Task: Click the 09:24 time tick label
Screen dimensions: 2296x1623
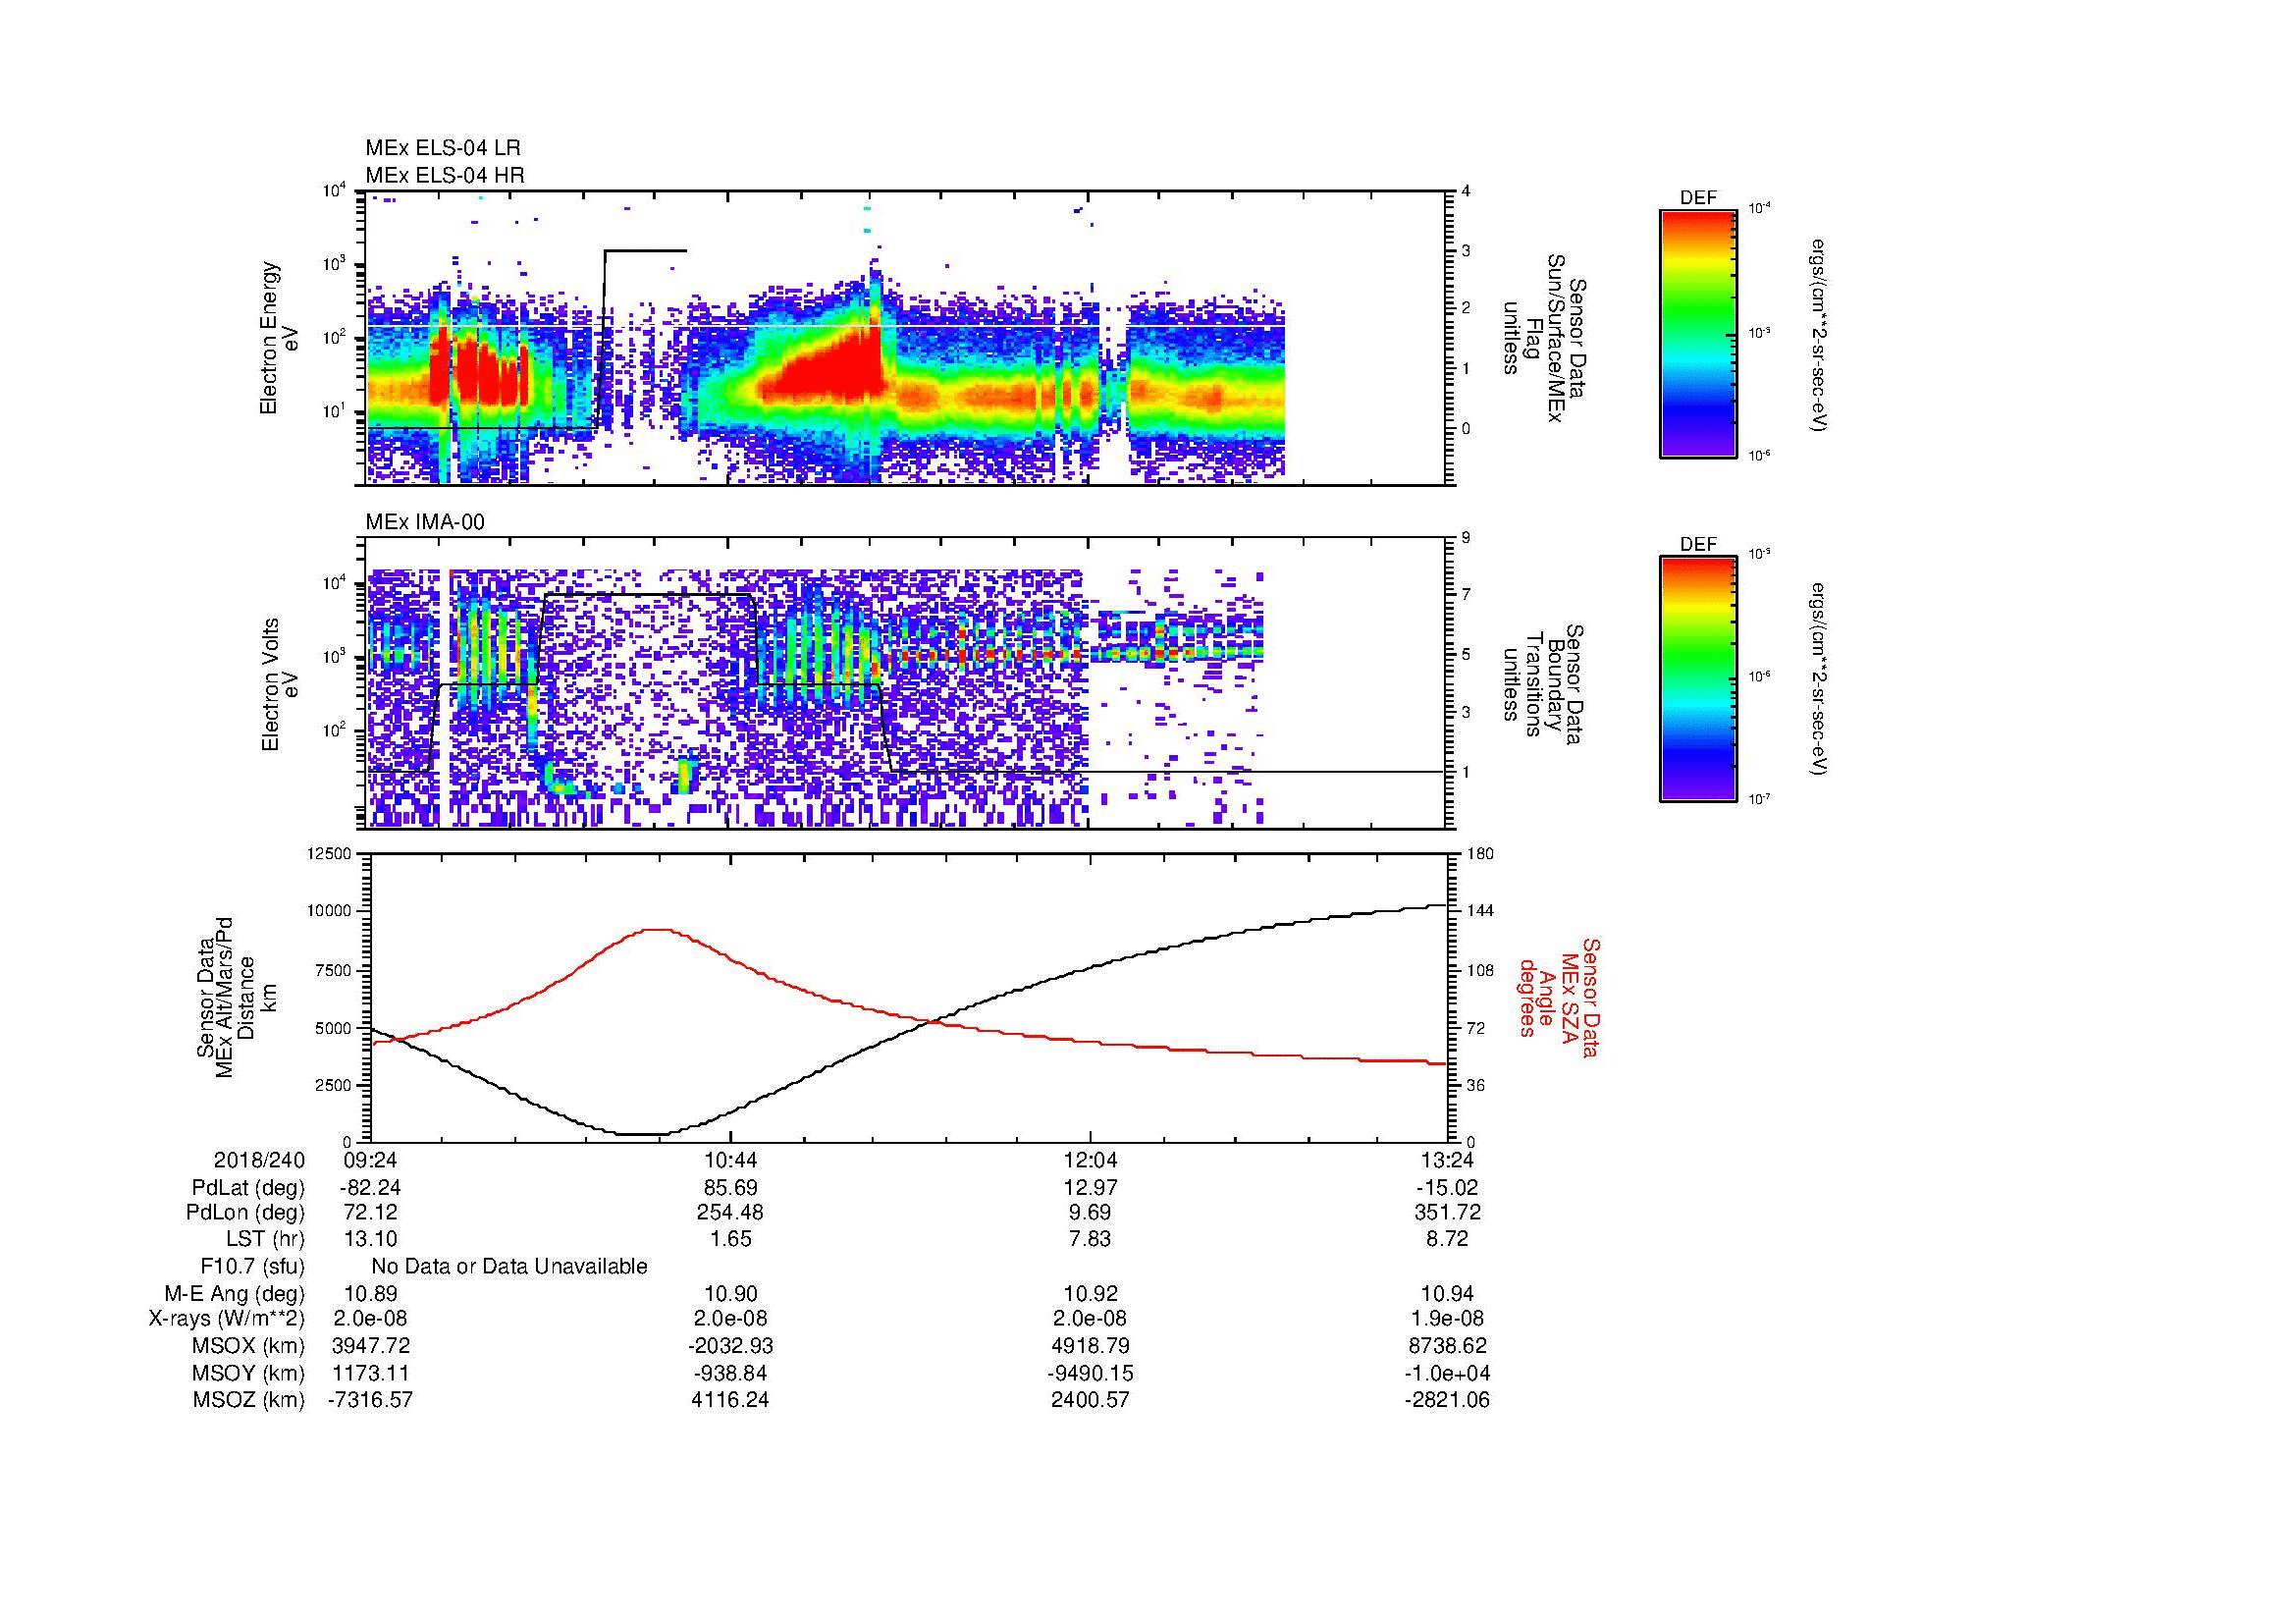Action: pyautogui.click(x=371, y=1159)
